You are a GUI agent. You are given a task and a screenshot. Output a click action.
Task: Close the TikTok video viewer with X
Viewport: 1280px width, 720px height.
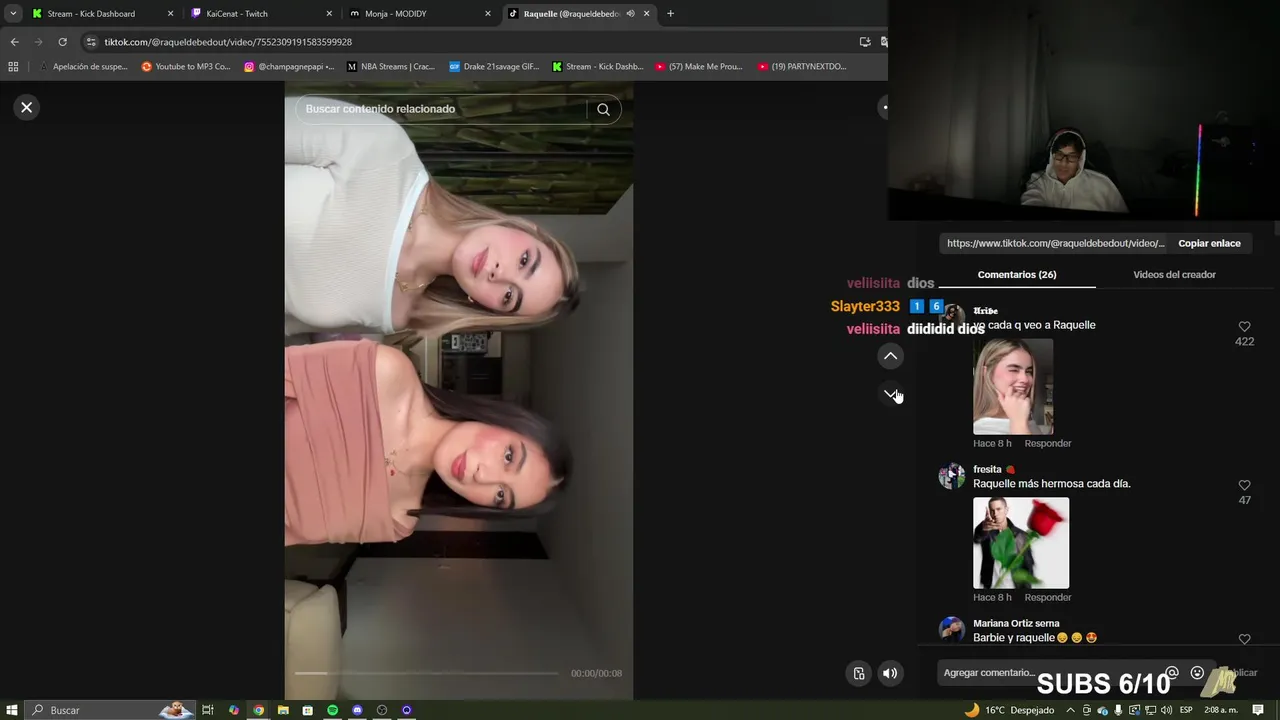27,107
